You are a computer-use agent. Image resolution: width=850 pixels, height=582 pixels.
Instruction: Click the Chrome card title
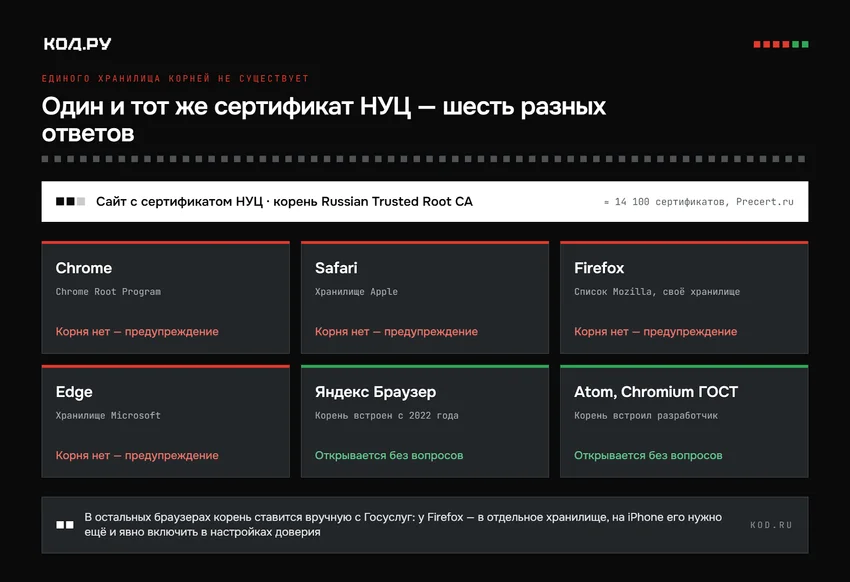pyautogui.click(x=83, y=268)
